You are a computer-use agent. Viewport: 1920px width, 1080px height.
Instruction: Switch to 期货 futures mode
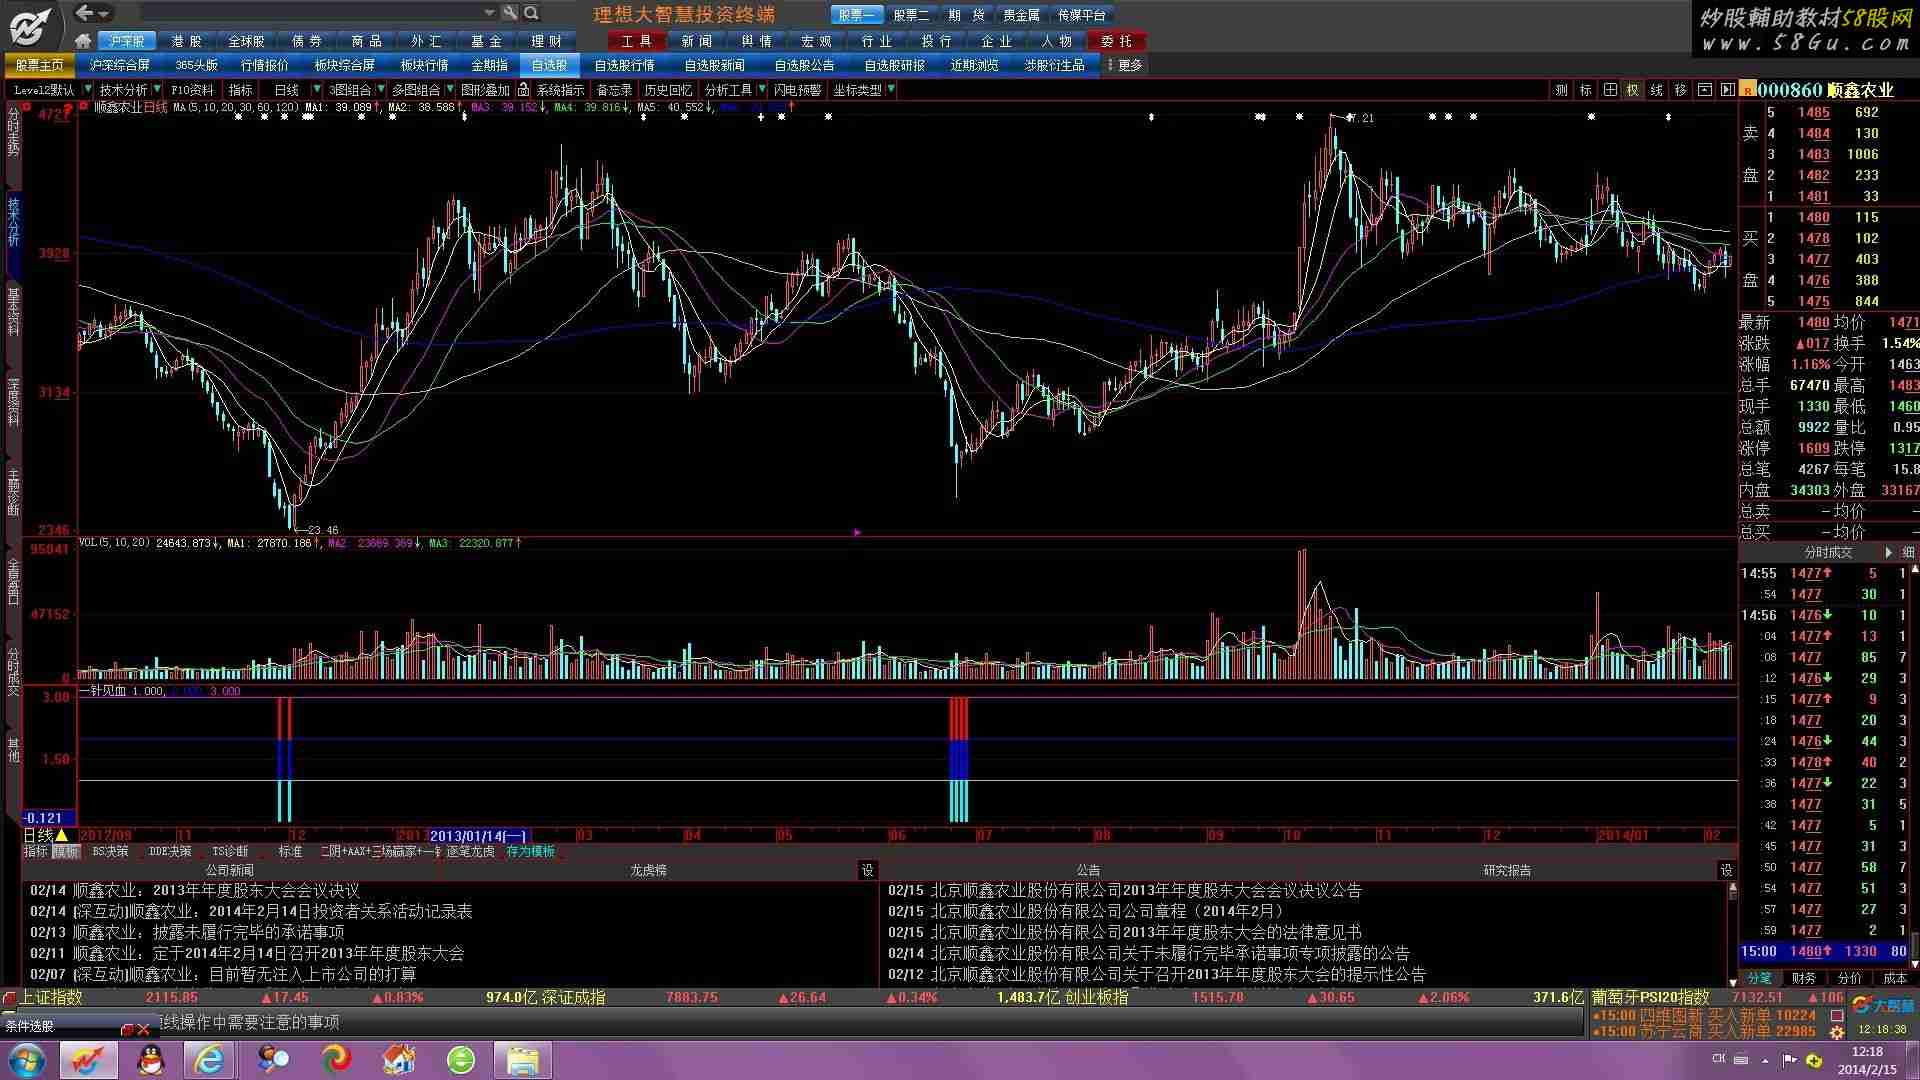967,15
